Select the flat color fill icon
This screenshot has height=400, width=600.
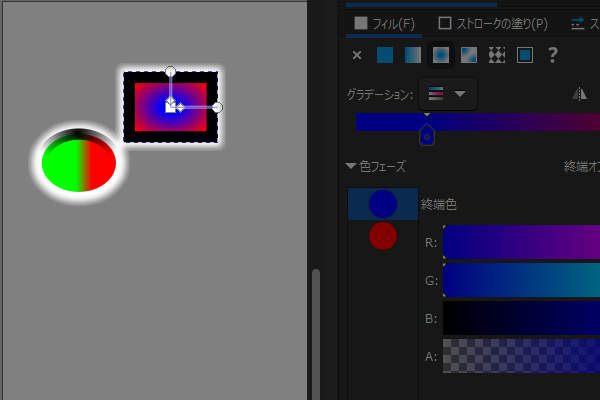click(x=385, y=55)
